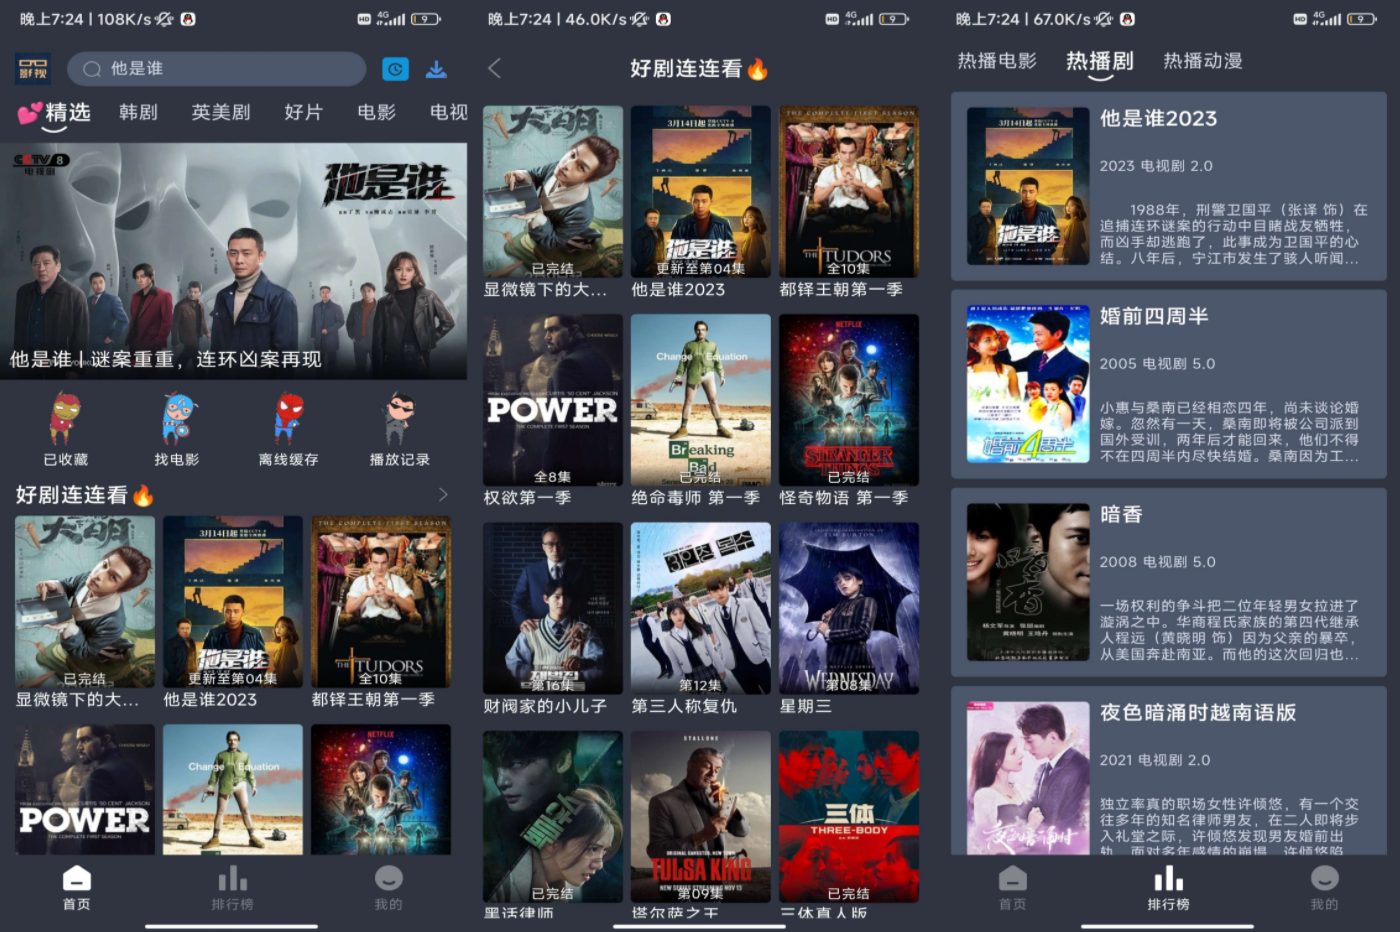Viewport: 1400px width, 932px height.
Task: Select the 热播动漫 tab
Action: (x=1202, y=61)
